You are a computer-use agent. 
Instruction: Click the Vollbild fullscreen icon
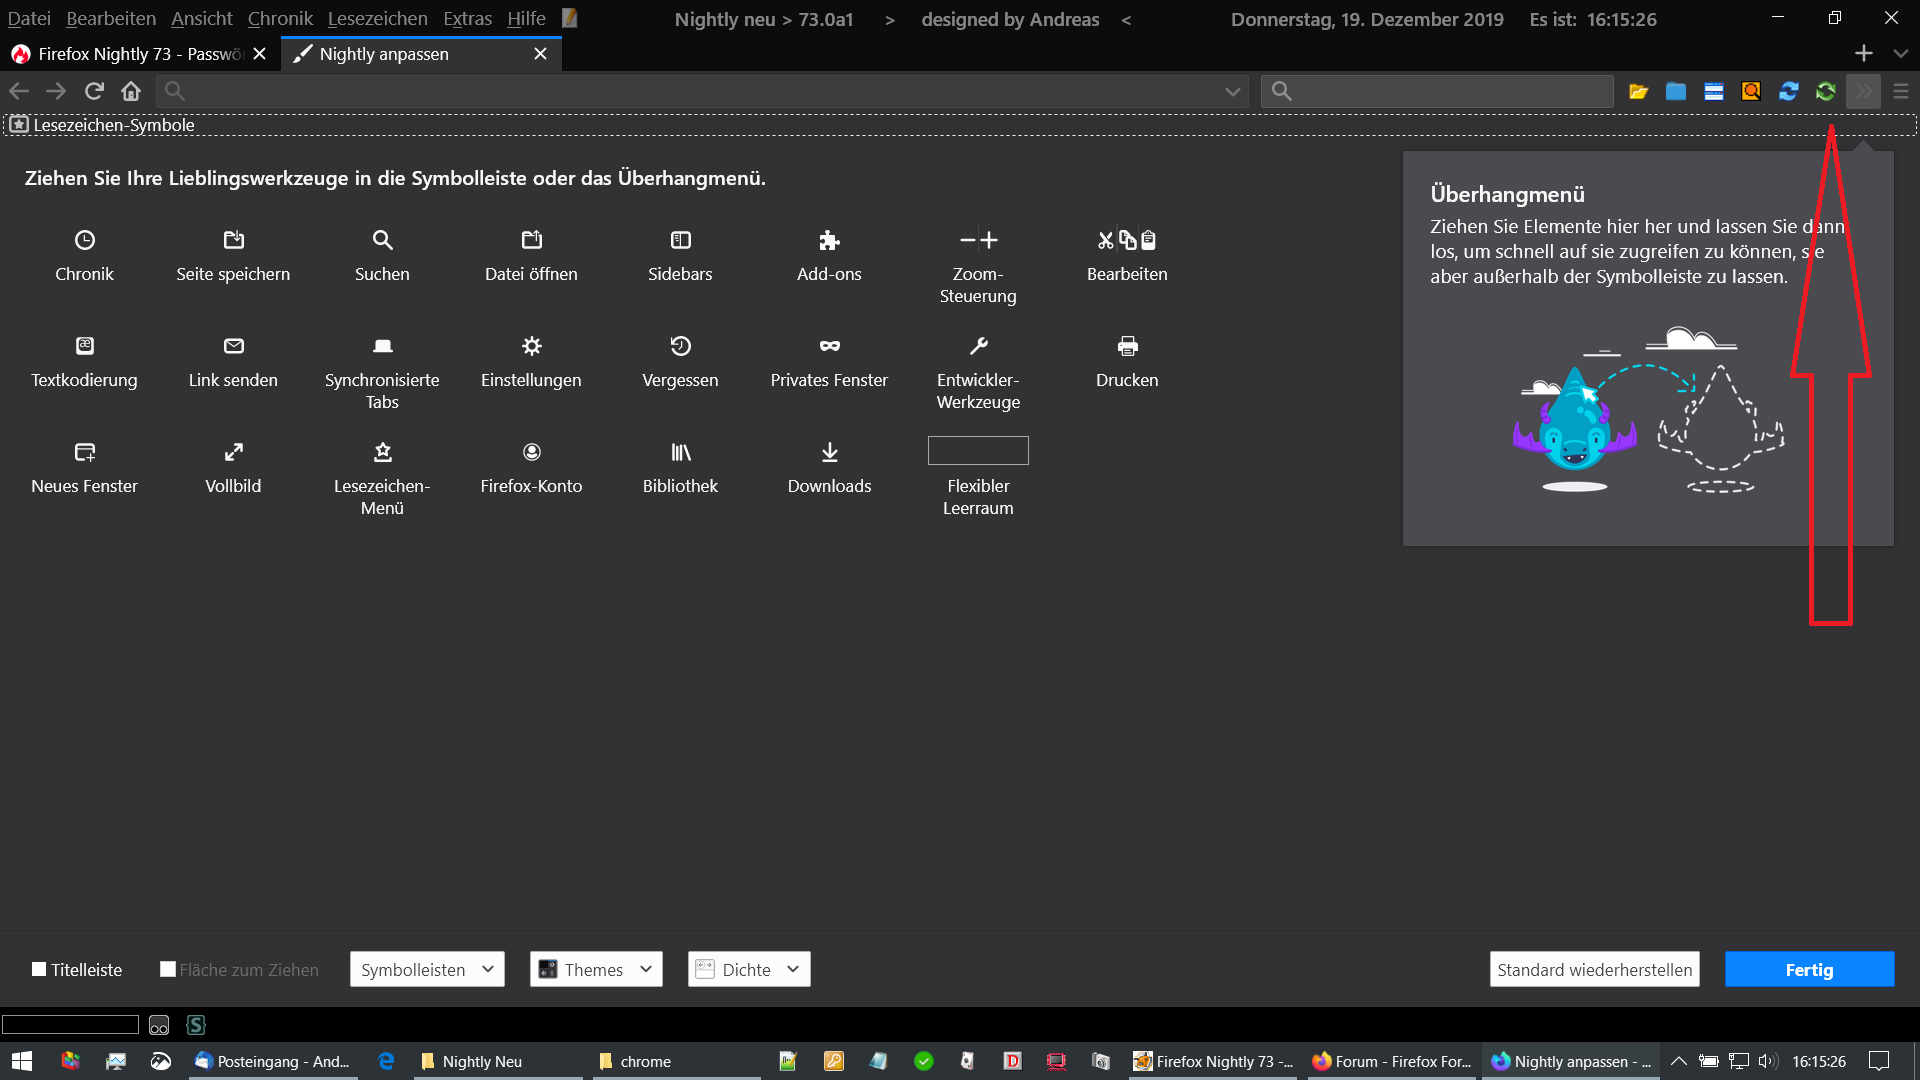coord(233,452)
